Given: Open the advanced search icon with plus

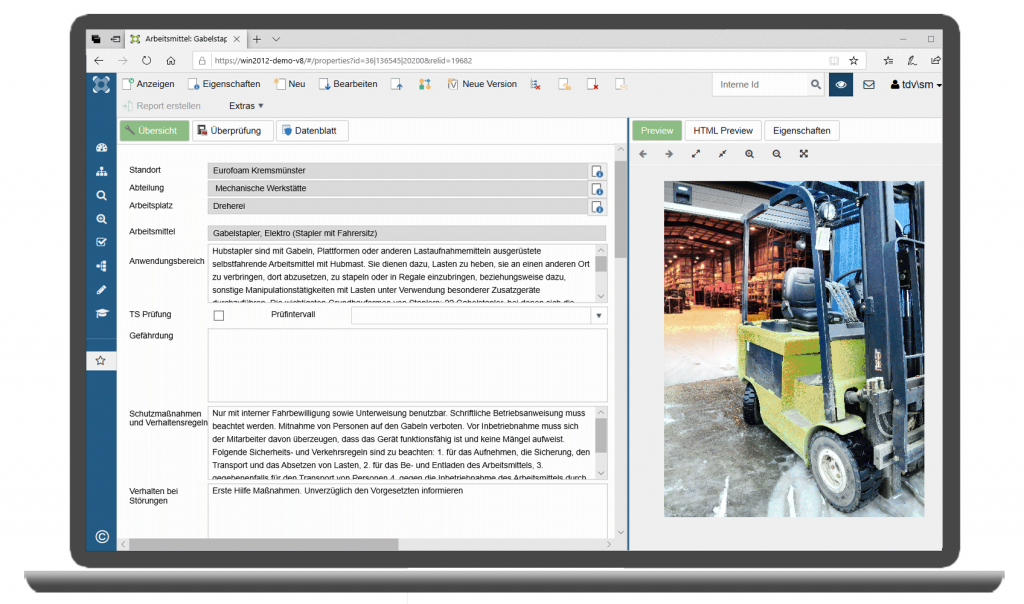Looking at the screenshot, I should tap(101, 219).
